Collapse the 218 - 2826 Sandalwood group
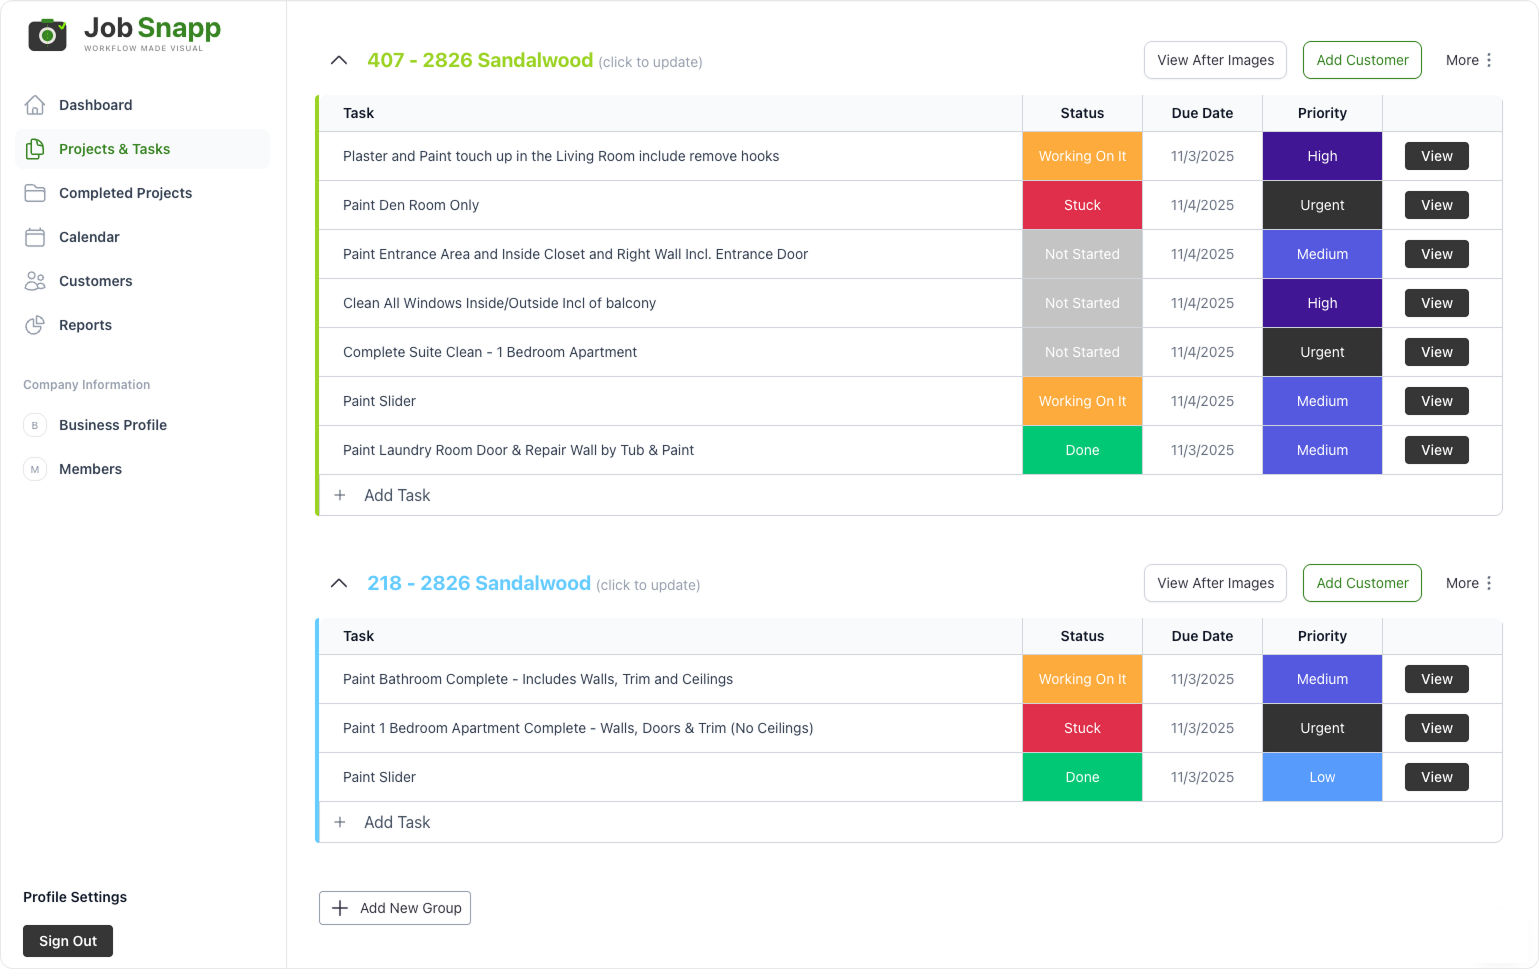 [339, 583]
